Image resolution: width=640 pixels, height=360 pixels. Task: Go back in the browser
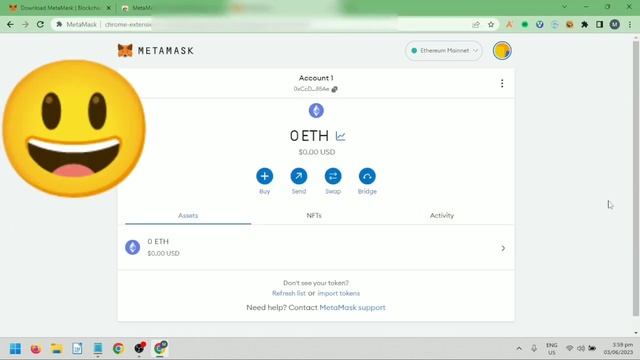click(10, 24)
